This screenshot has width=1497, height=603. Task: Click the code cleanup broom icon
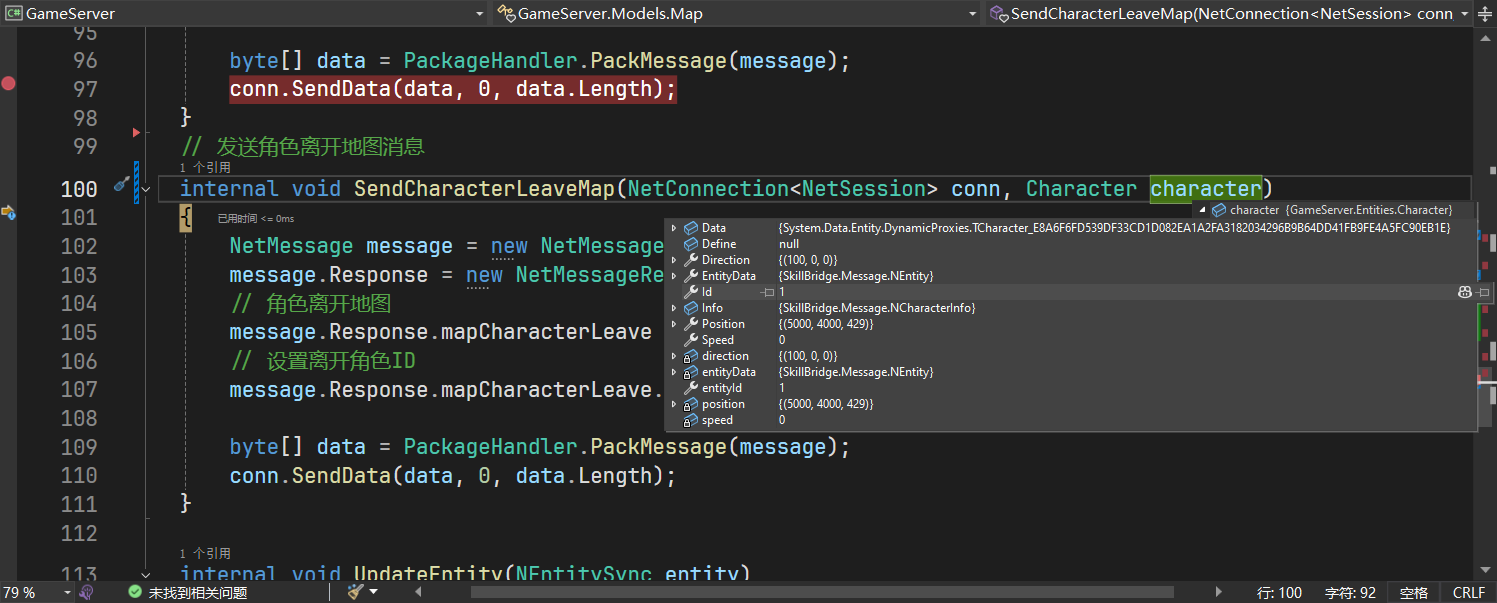coord(355,592)
